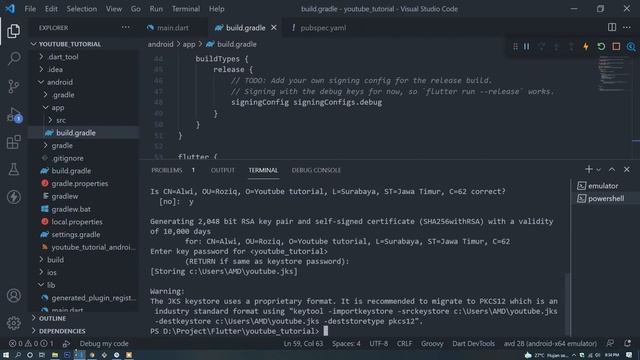This screenshot has height=360, width=640.
Task: Open the Run and Debug view
Action: 13,115
